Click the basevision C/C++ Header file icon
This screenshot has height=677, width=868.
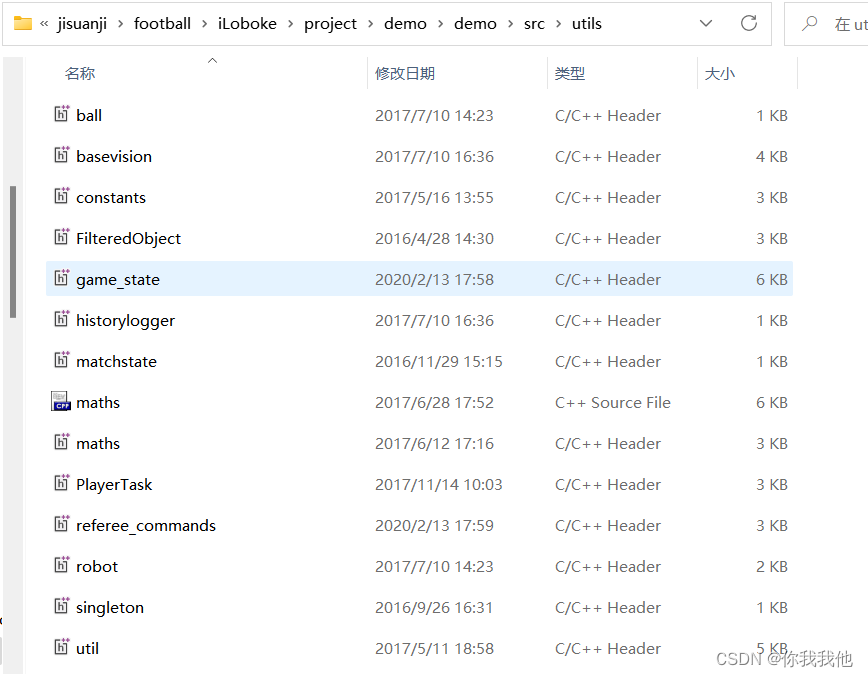(61, 156)
